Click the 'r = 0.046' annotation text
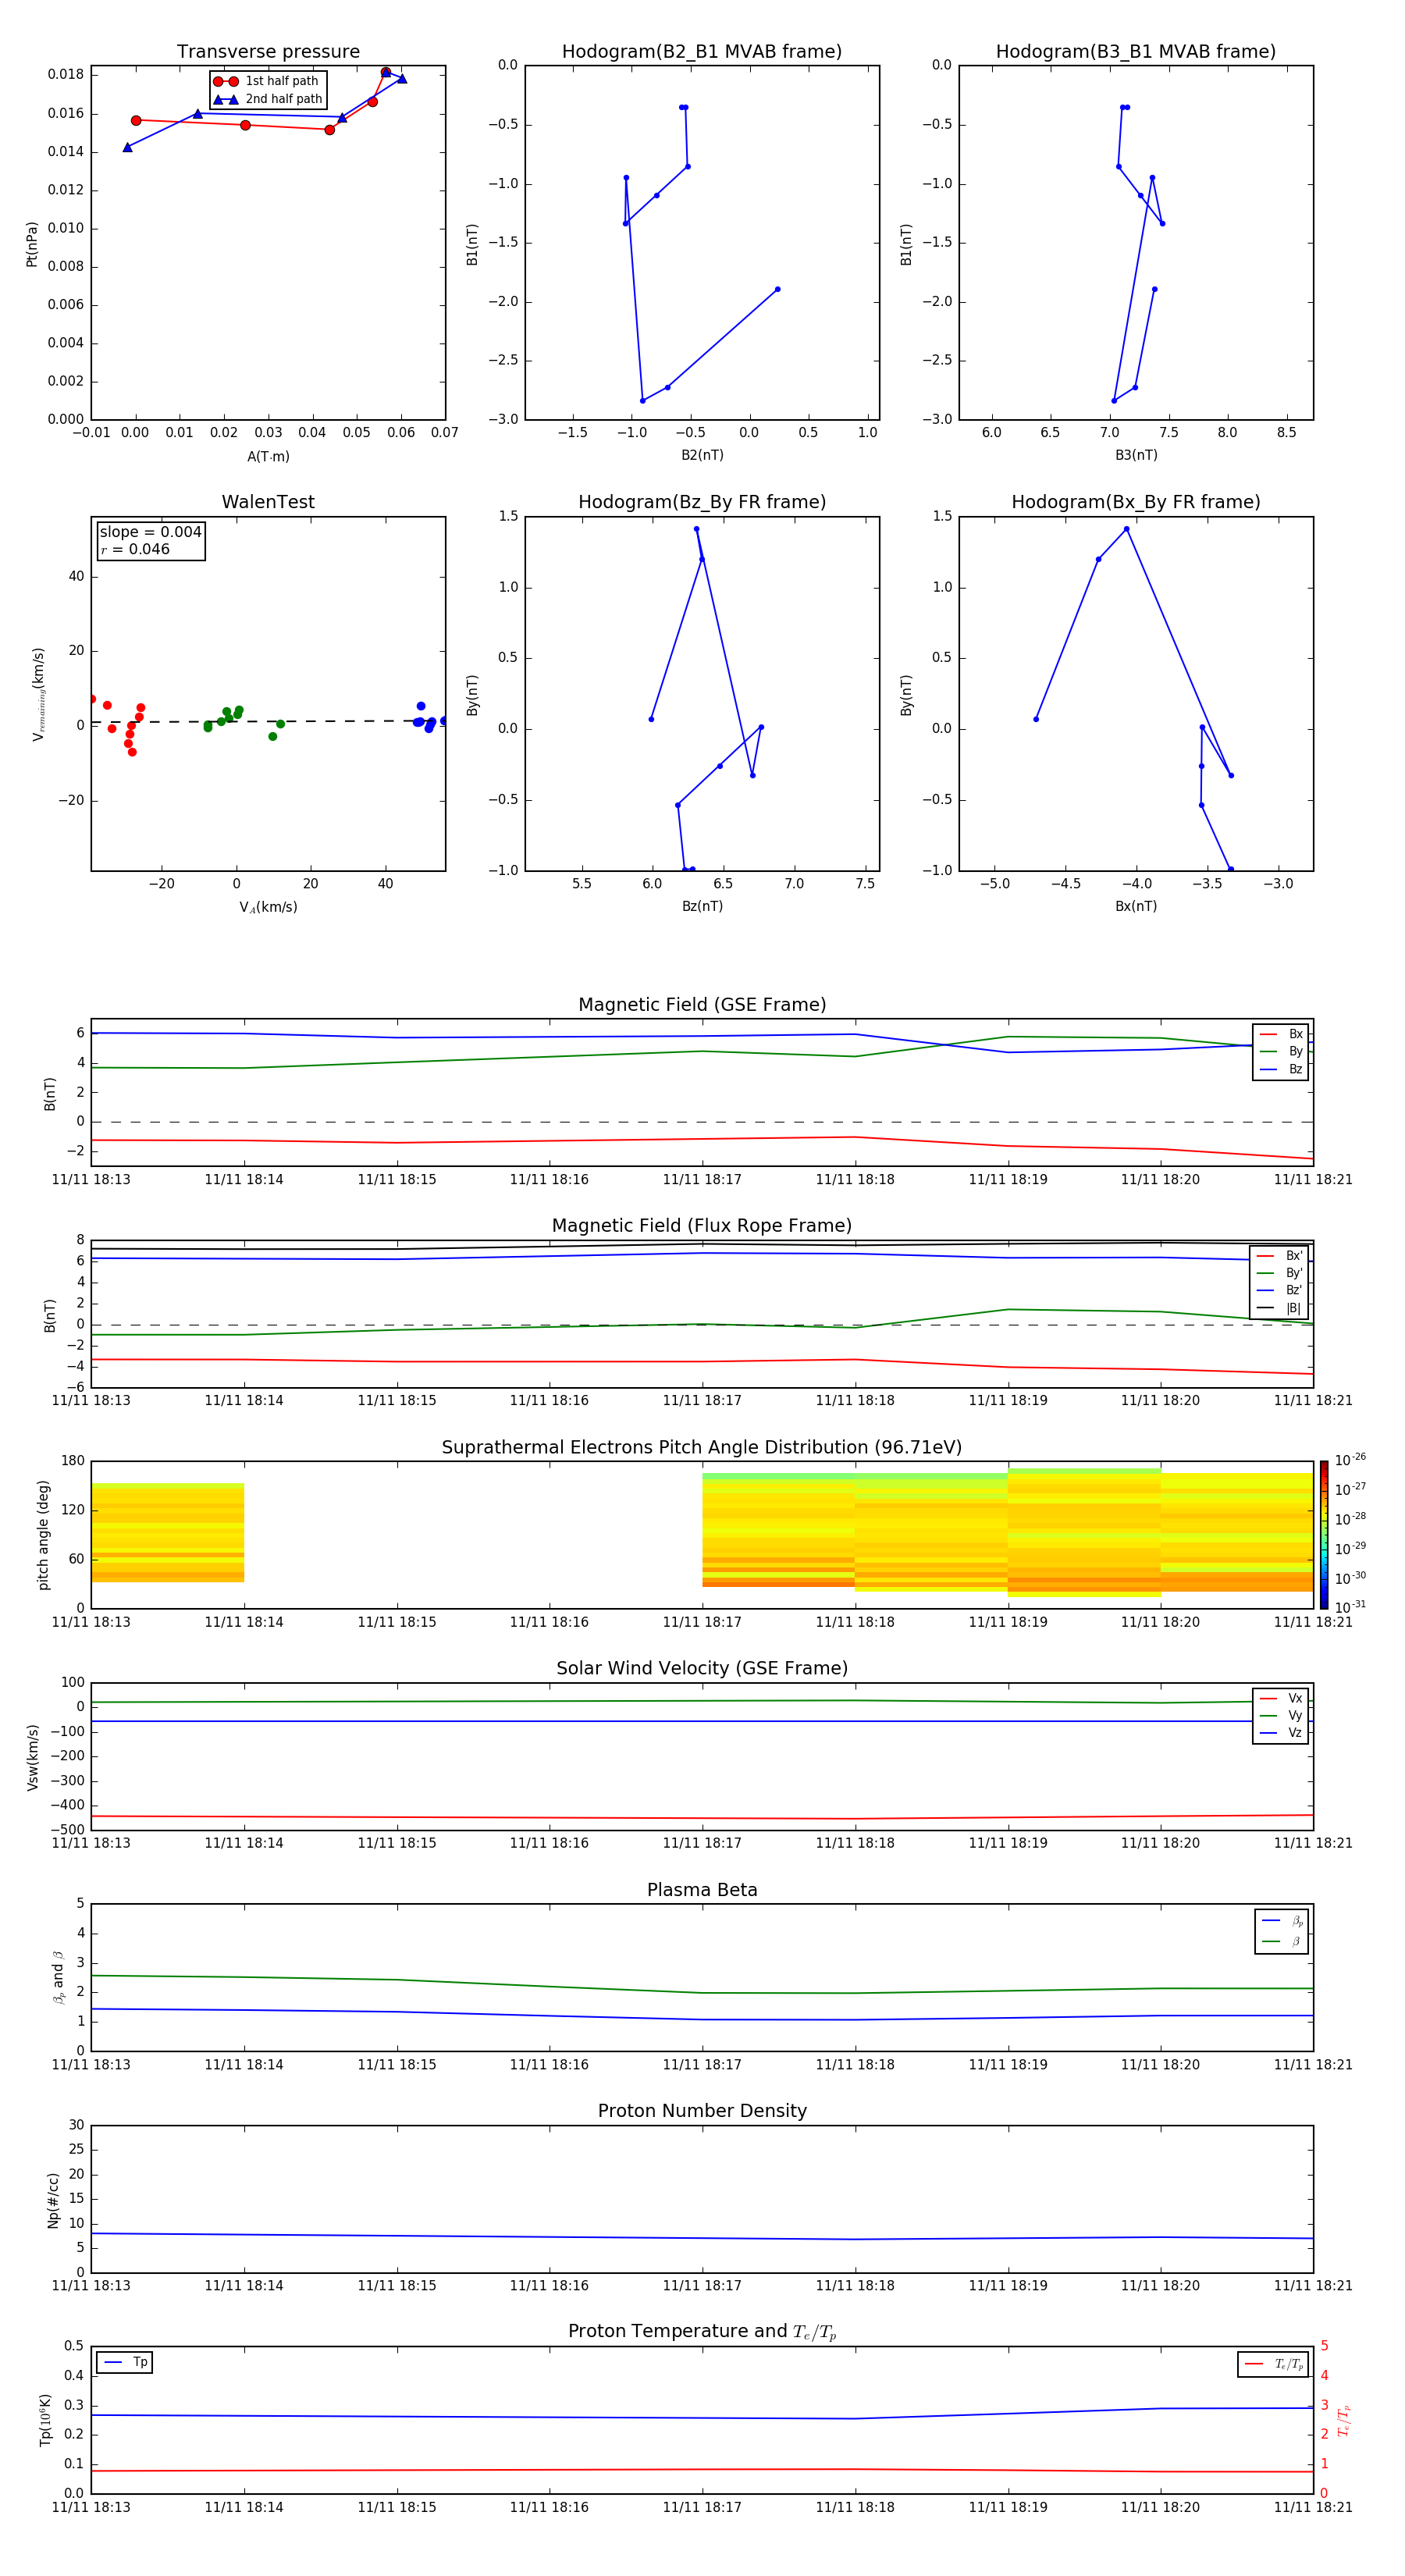Viewport: 1405px width, 2576px height. [135, 549]
